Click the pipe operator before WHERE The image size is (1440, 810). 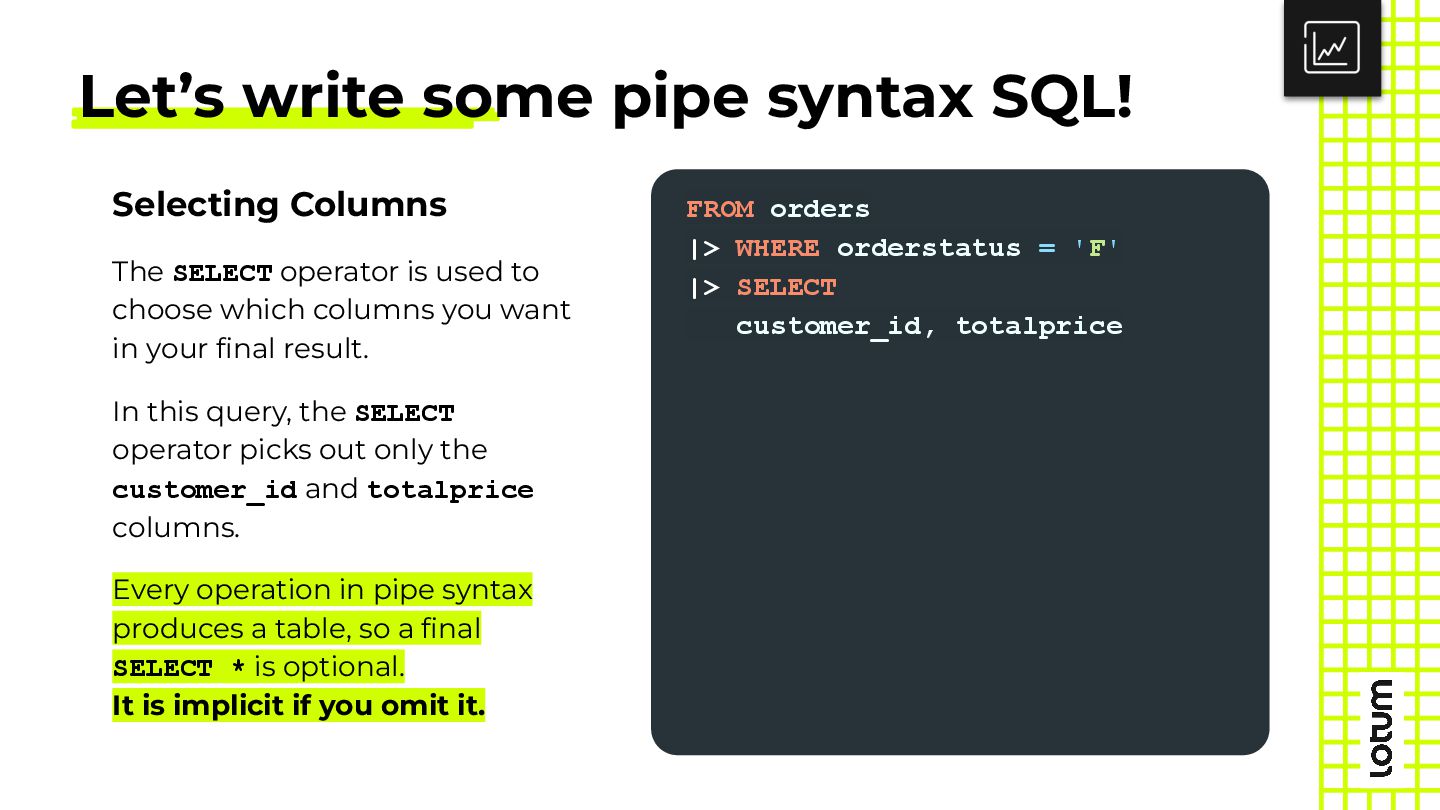[x=704, y=248]
